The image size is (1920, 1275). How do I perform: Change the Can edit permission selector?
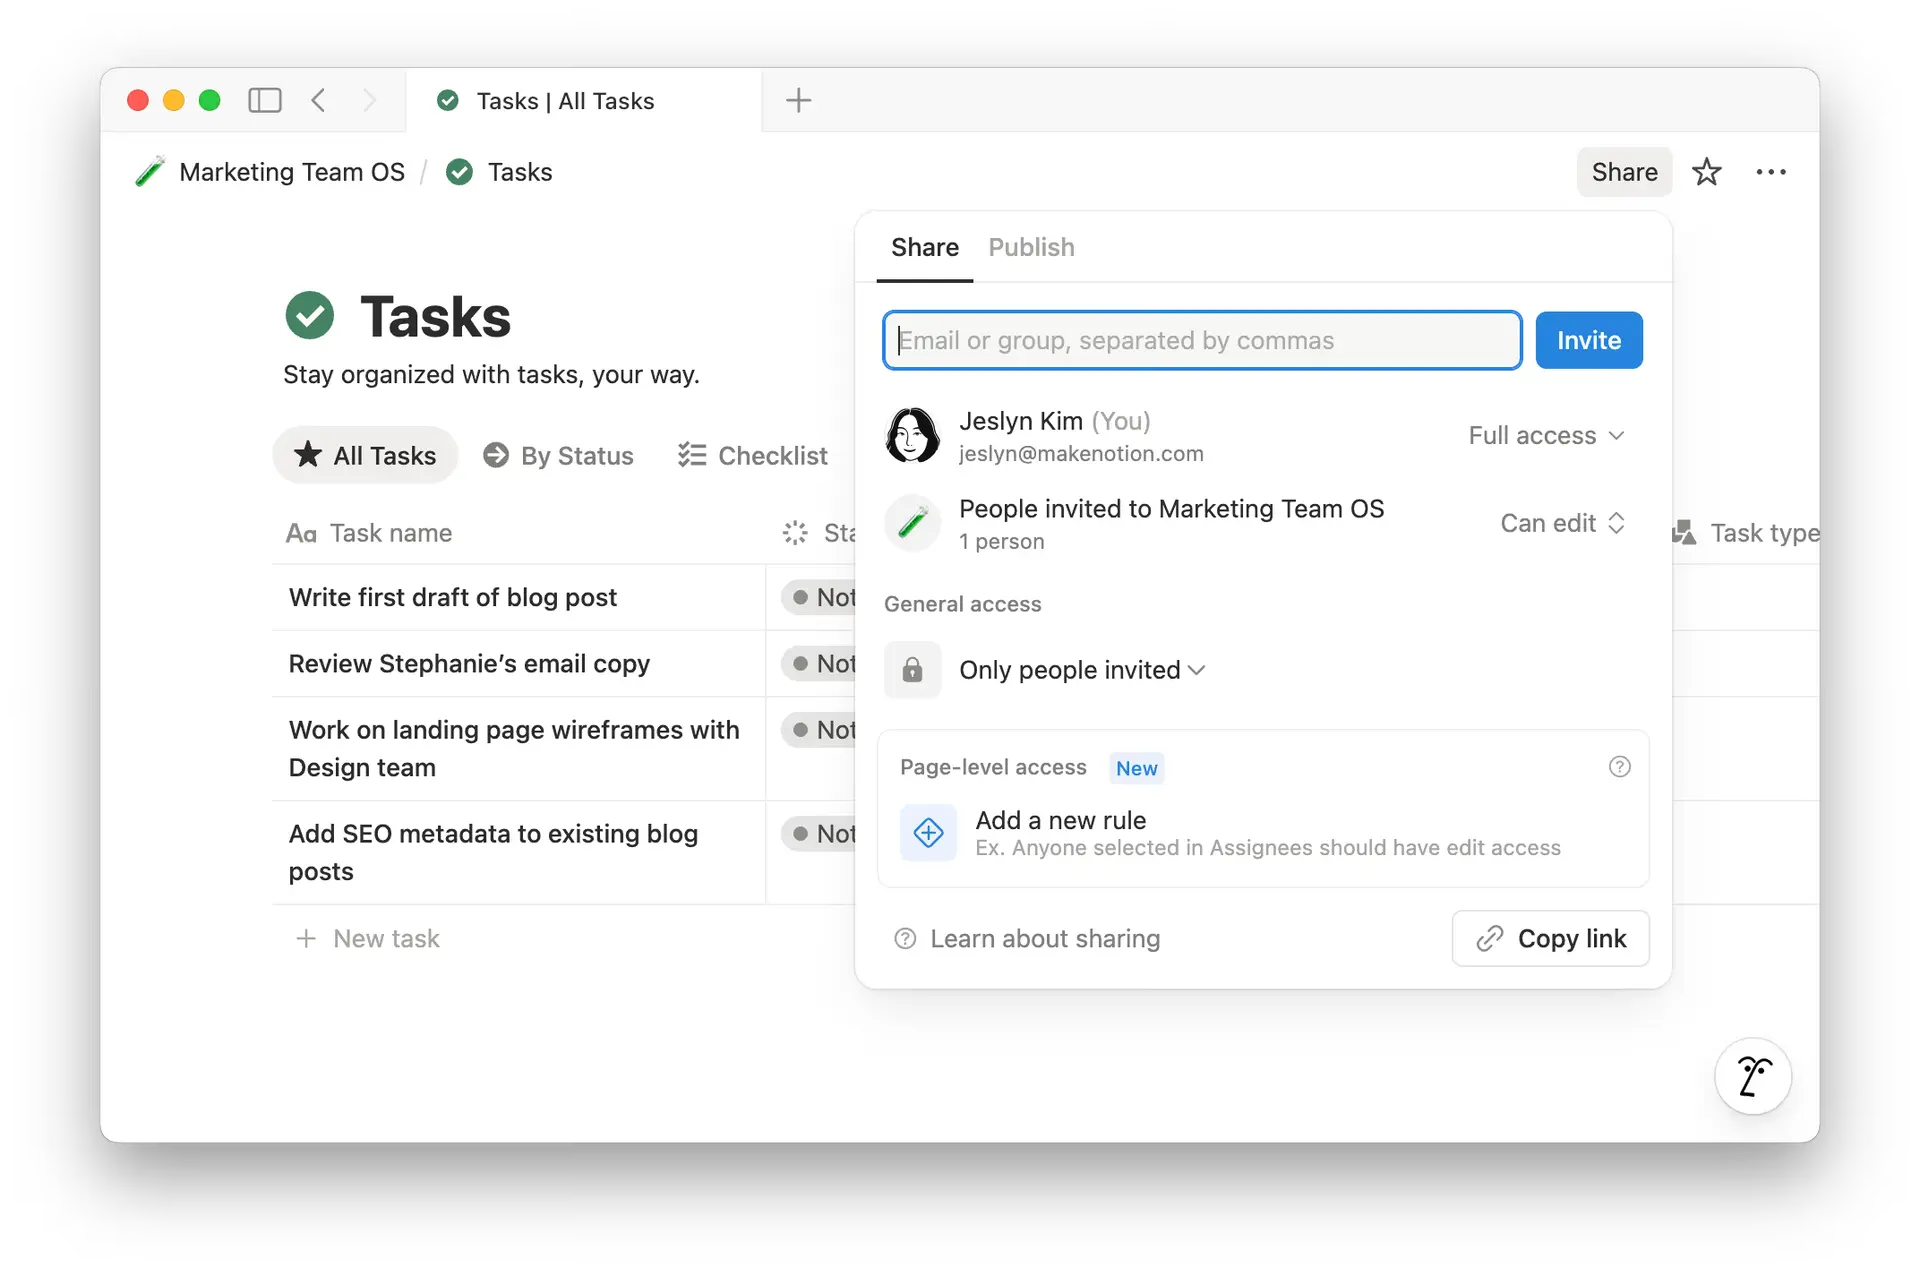click(x=1561, y=523)
